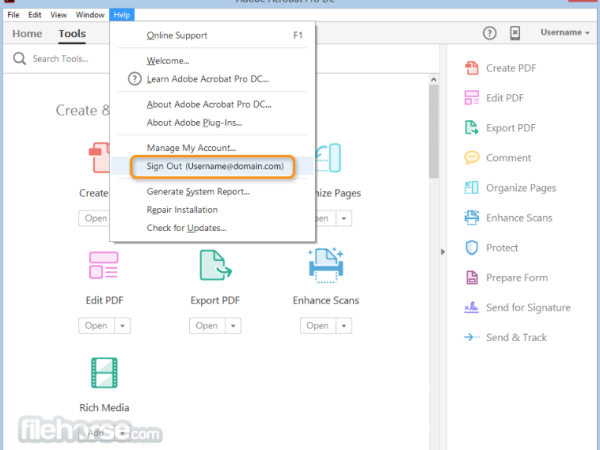This screenshot has height=450, width=600.
Task: Open the File menu
Action: [x=13, y=15]
